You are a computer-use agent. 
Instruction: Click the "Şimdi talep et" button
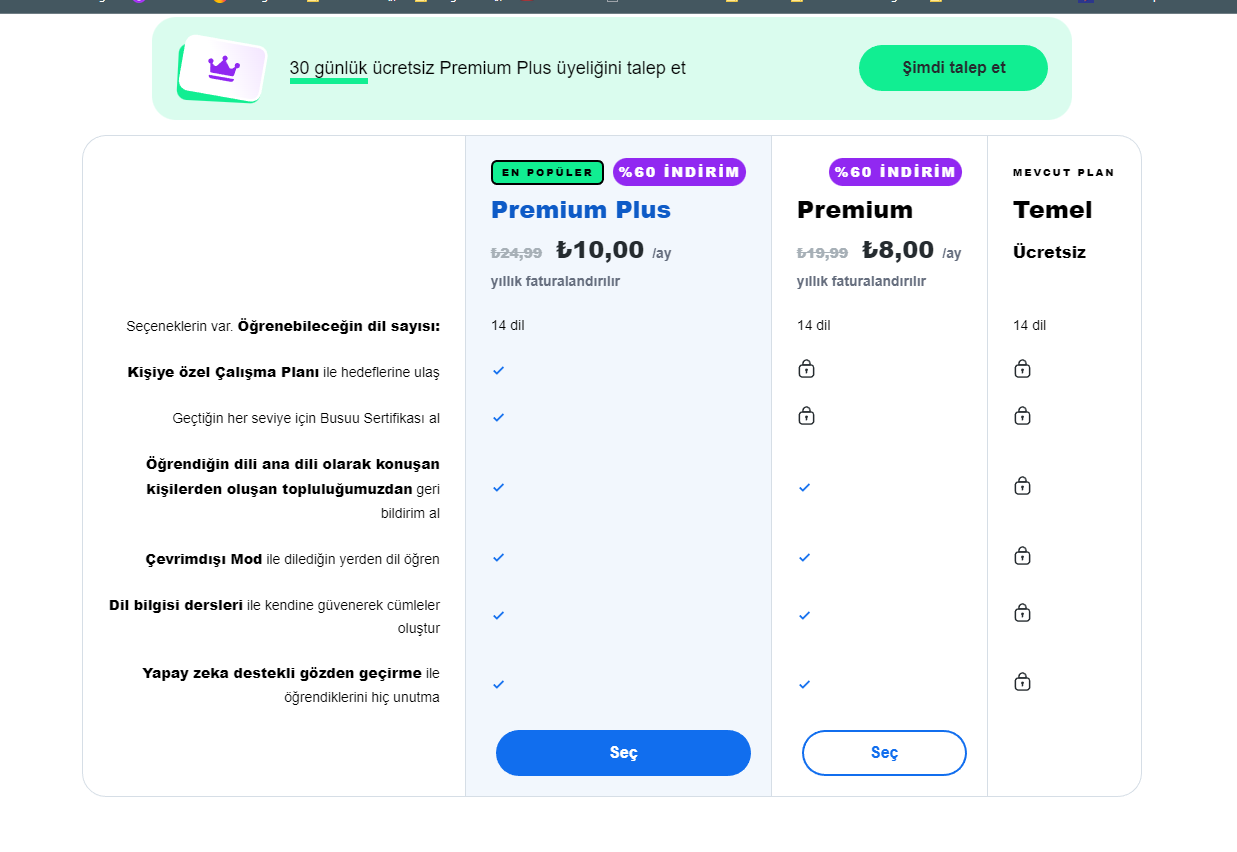(x=953, y=68)
